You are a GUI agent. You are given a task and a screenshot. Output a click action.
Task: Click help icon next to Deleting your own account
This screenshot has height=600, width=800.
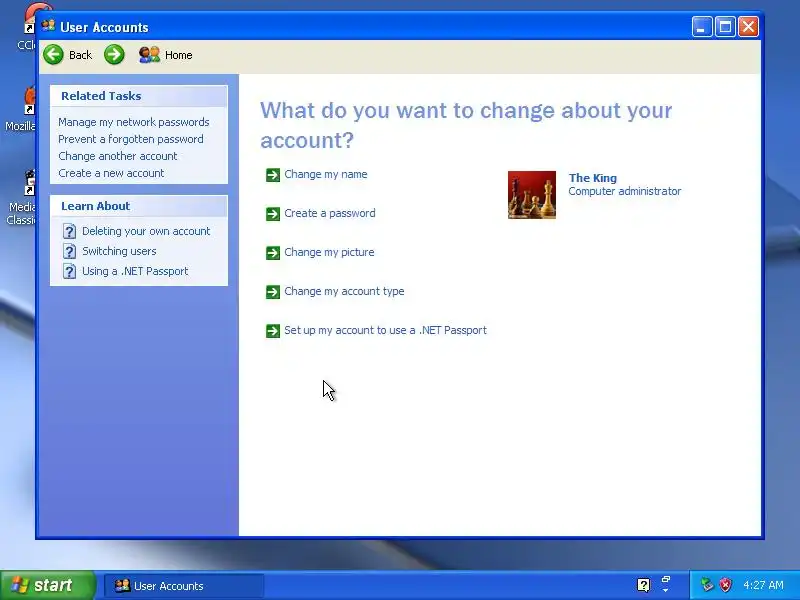point(69,231)
